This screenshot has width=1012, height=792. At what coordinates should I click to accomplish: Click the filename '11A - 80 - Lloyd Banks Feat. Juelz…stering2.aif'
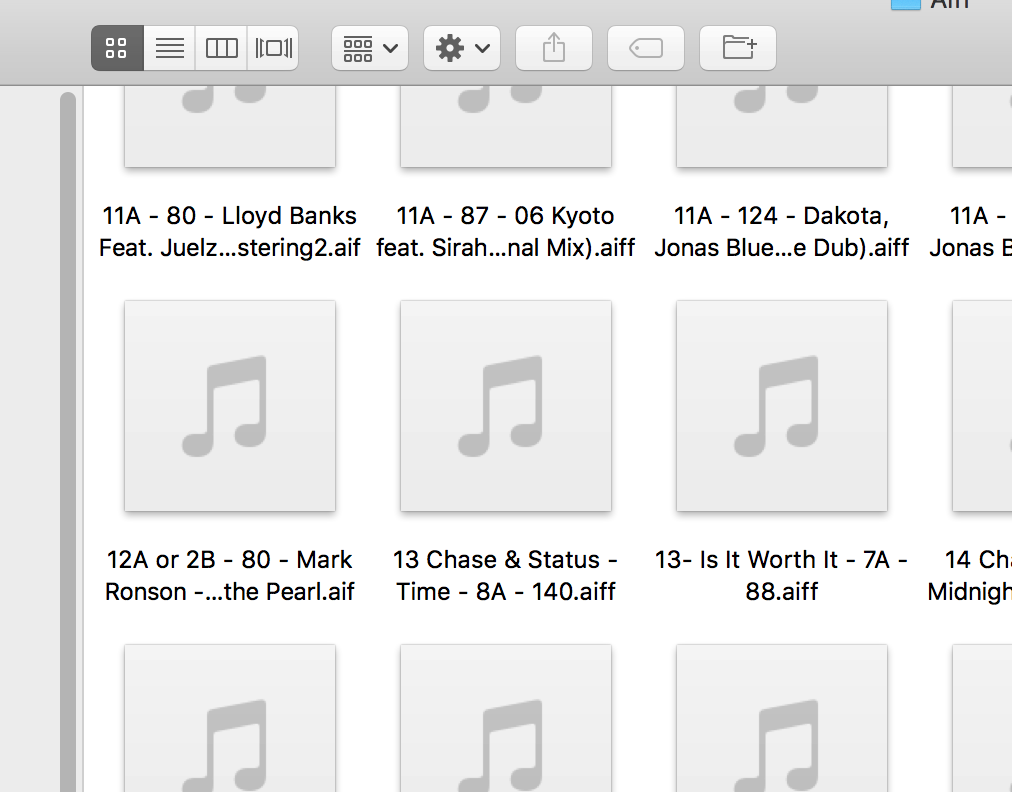tap(230, 232)
